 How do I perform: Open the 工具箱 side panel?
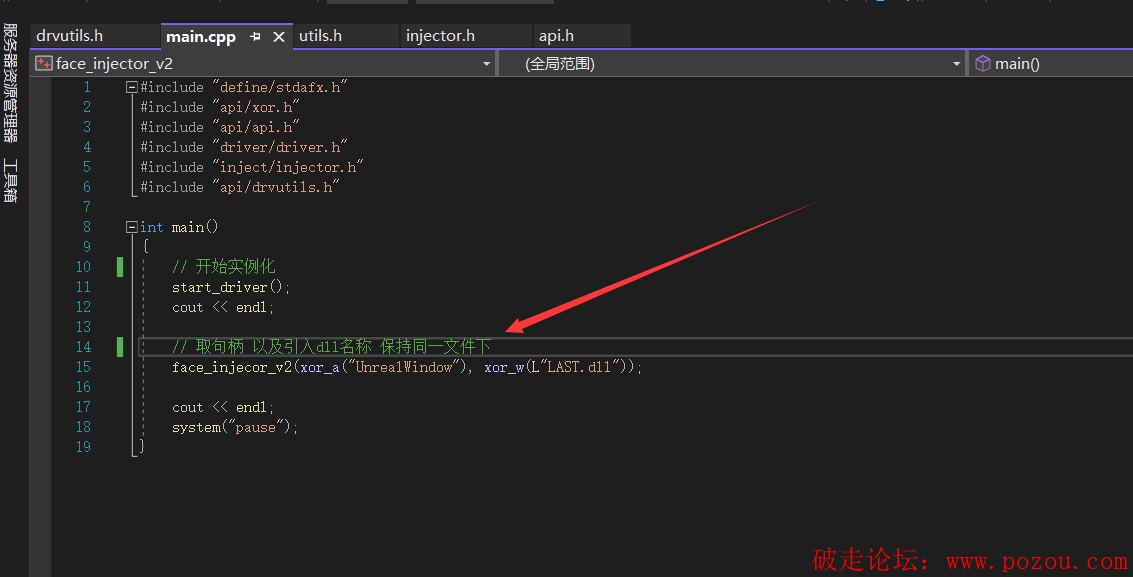10,181
